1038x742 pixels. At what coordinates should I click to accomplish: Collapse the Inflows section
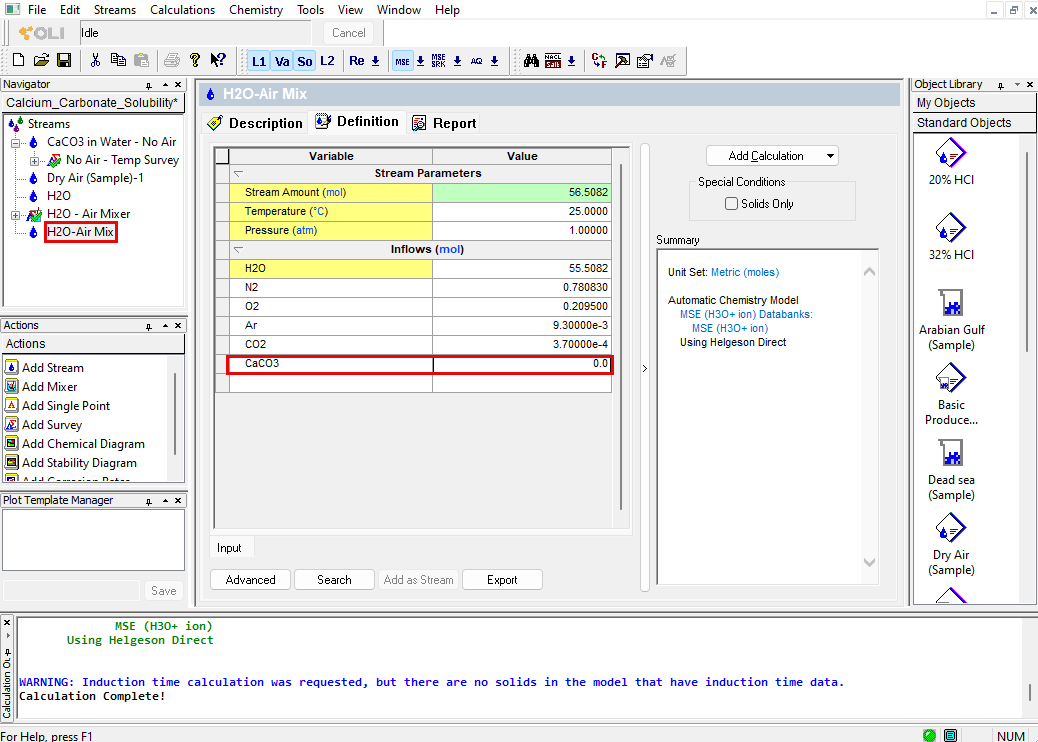click(238, 250)
